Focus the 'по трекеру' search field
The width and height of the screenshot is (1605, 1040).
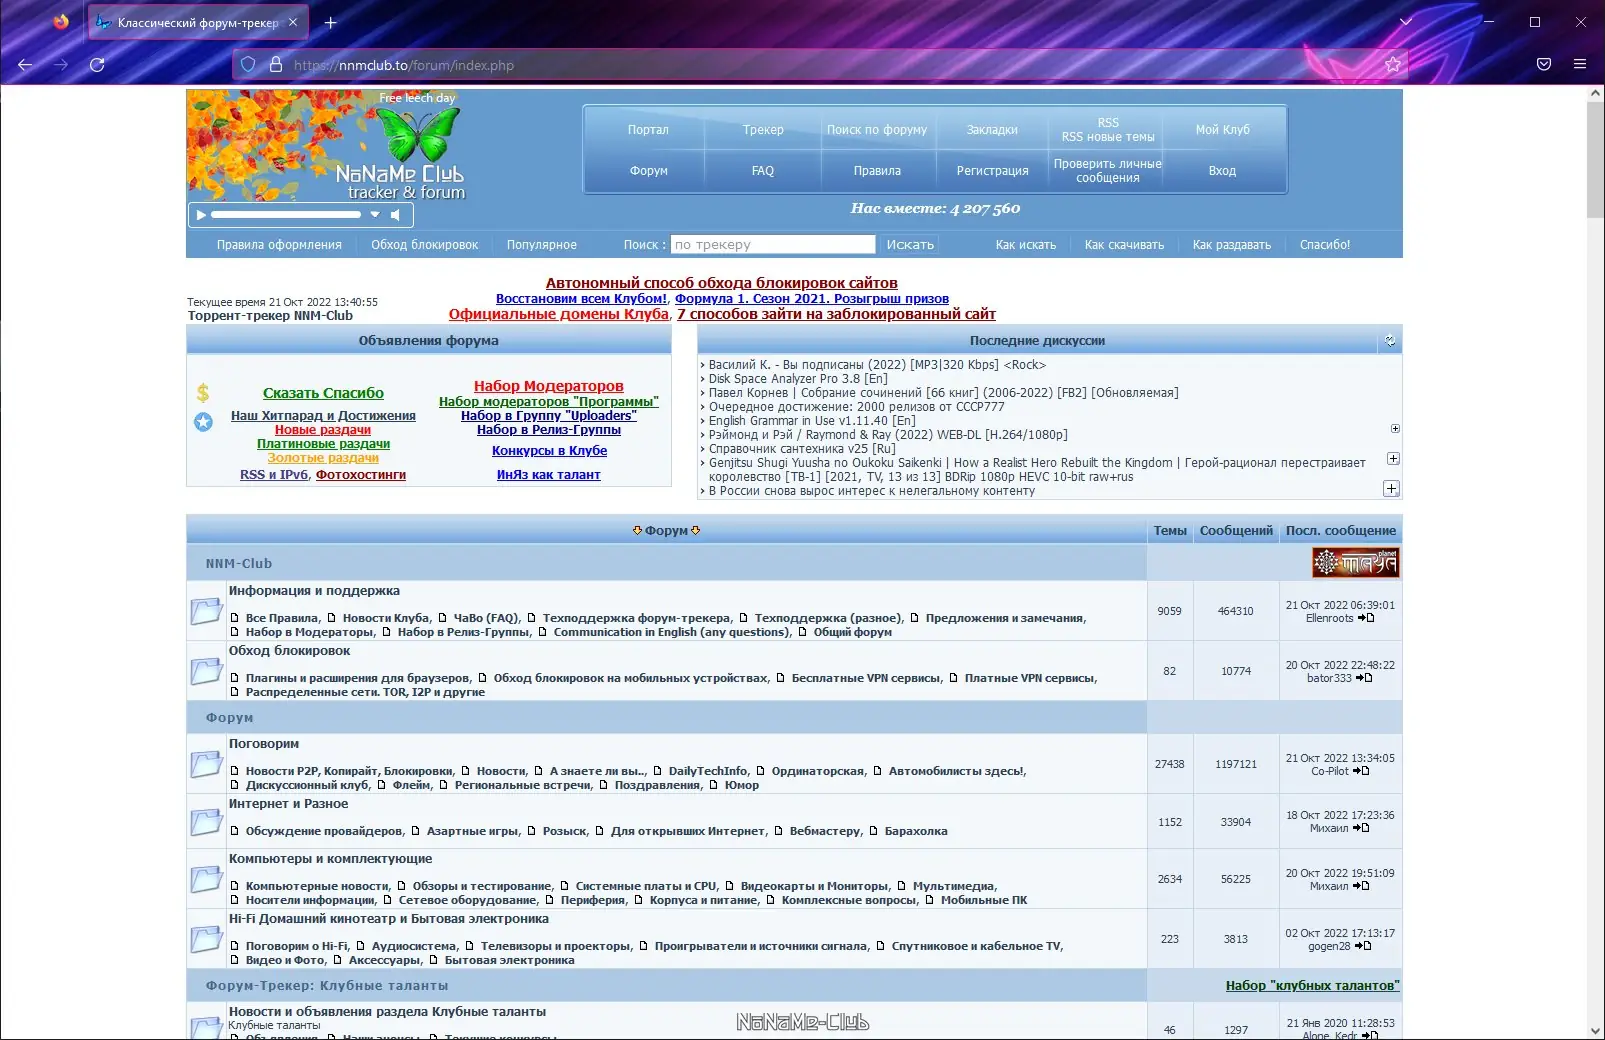[773, 245]
